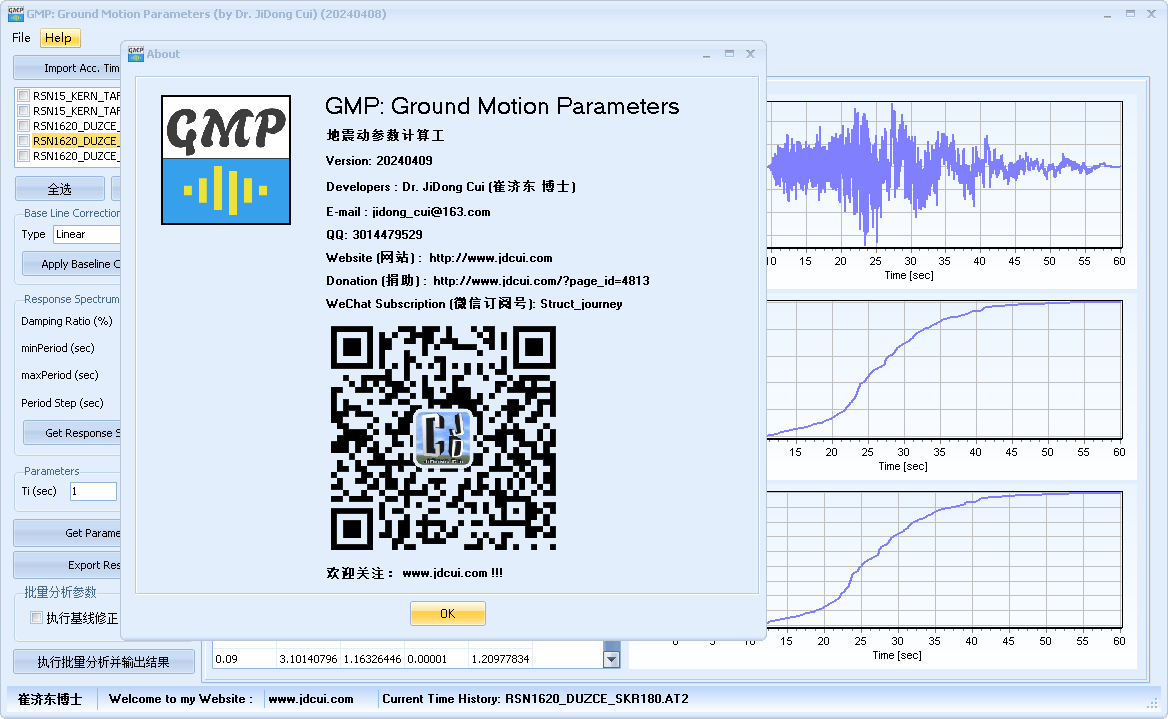Click the website URL http://www.jdcui.com

(491, 258)
